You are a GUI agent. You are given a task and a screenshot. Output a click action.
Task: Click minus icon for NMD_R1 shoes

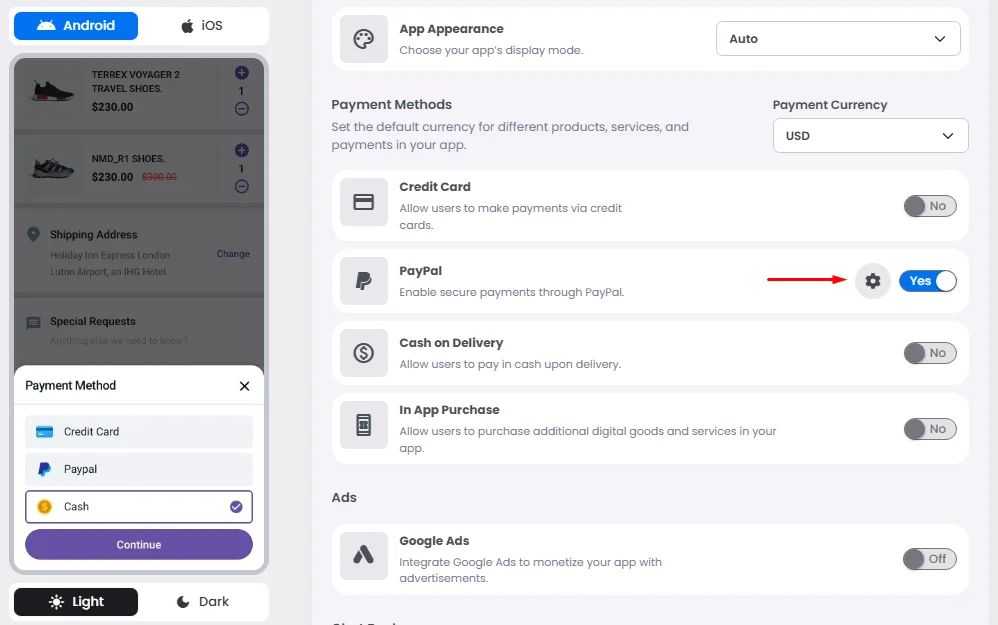coord(242,186)
